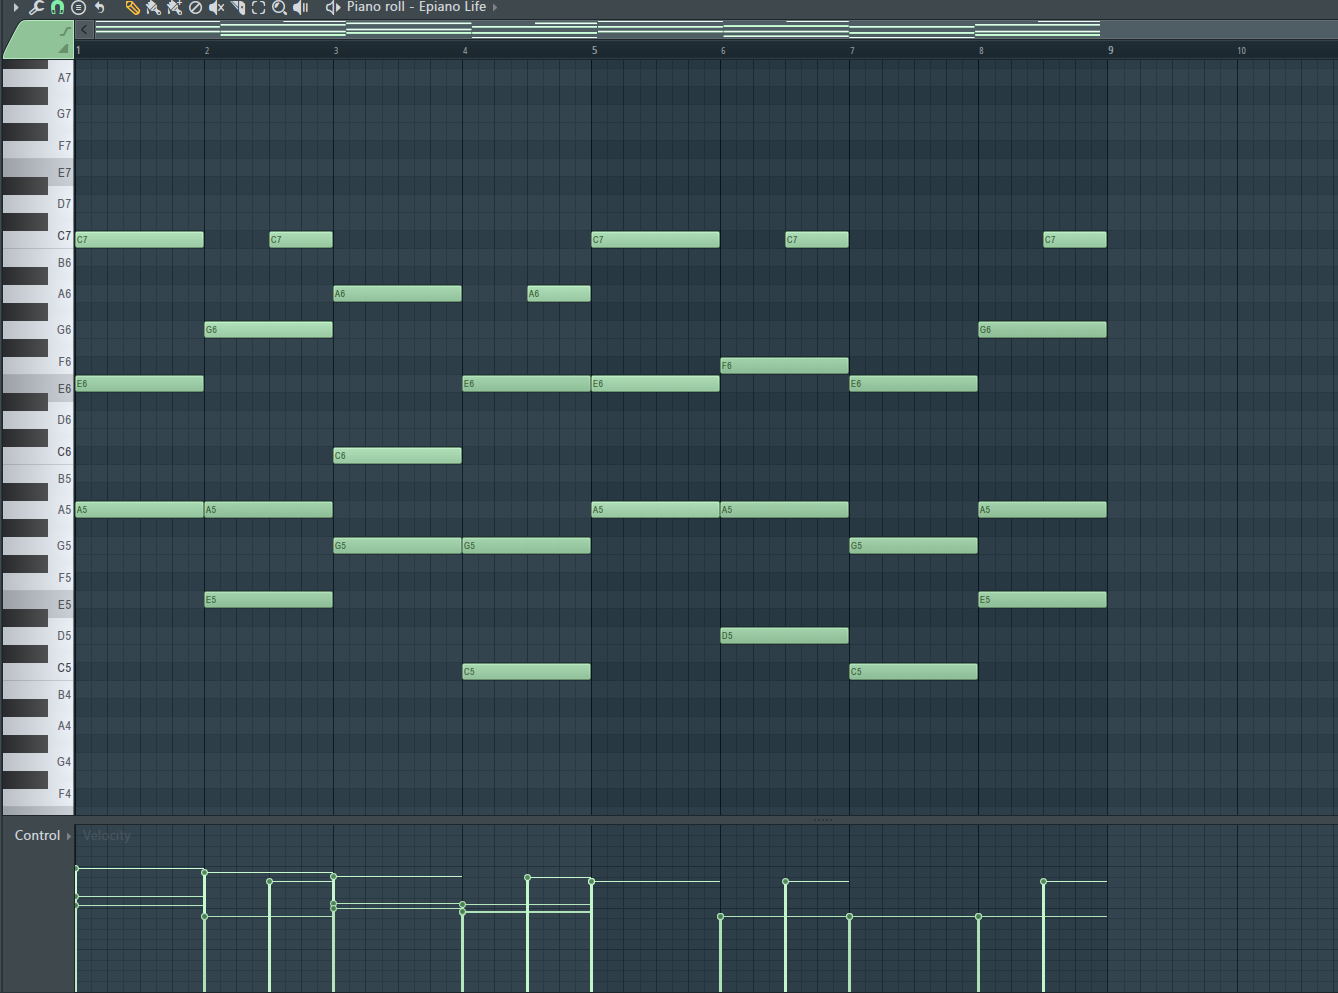Select the Paint brush tool
The image size is (1338, 993).
click(x=153, y=7)
